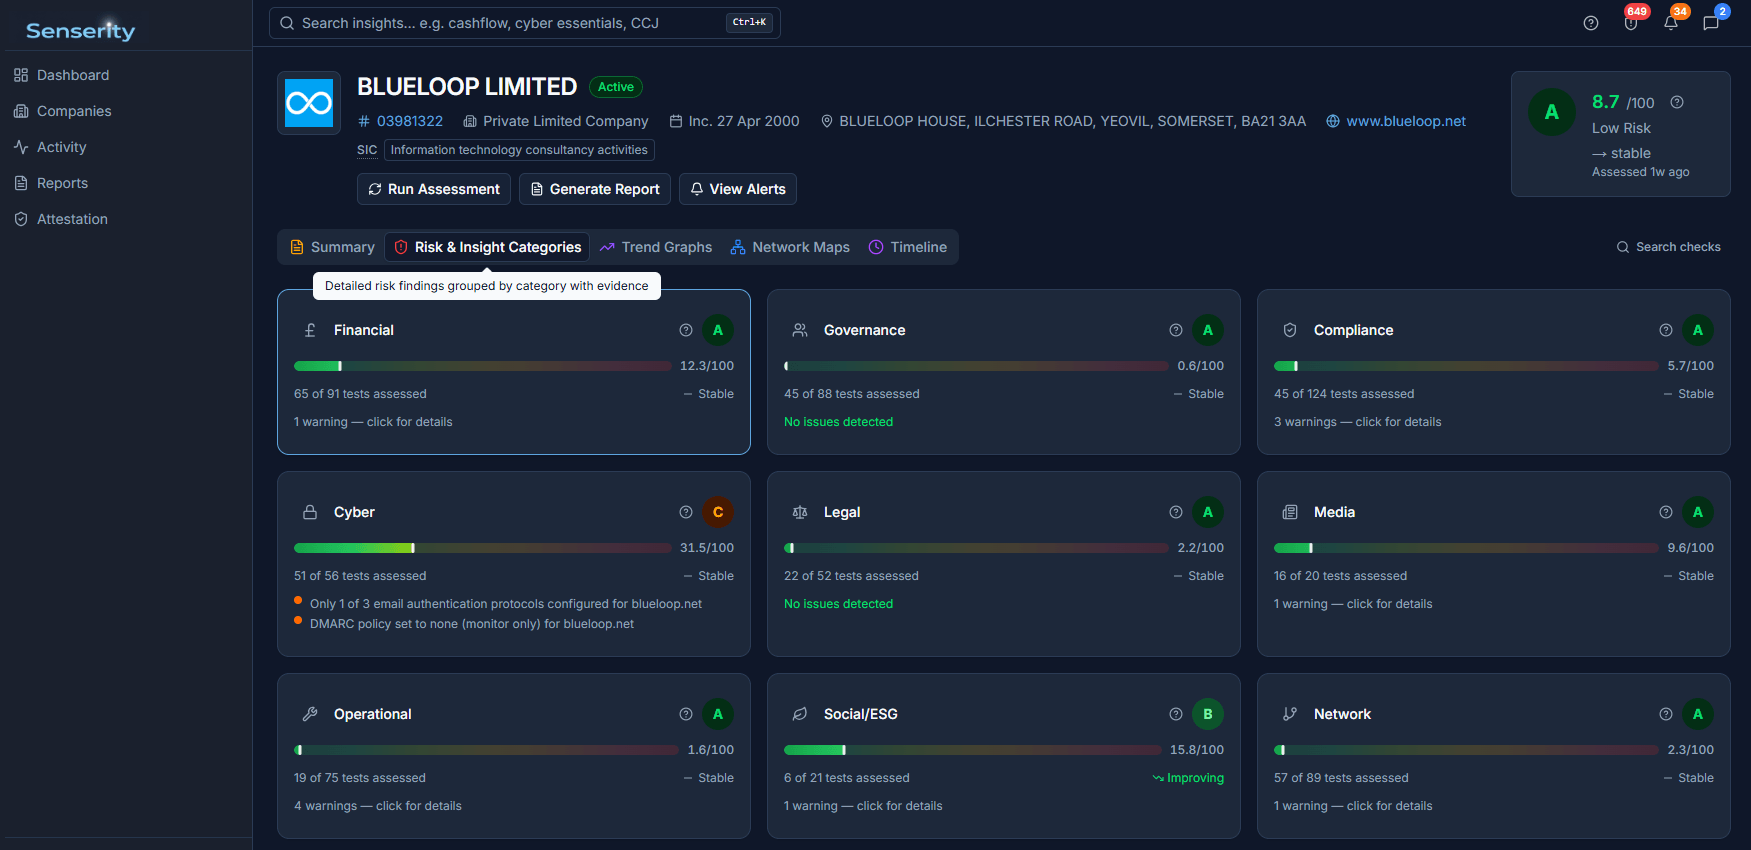Switch to the Timeline tab

pos(908,247)
